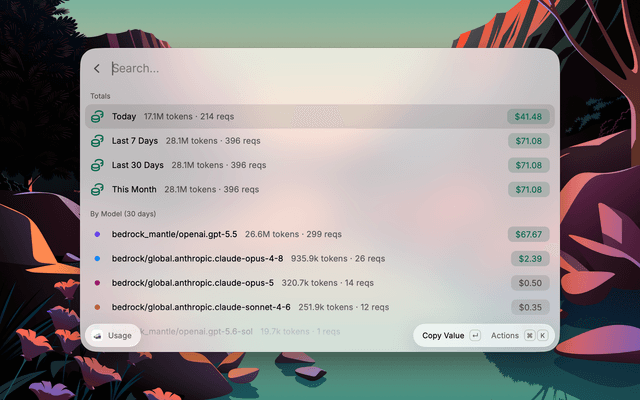
Task: Select the magenta dot for claude-opus-5
Action: tap(97, 283)
